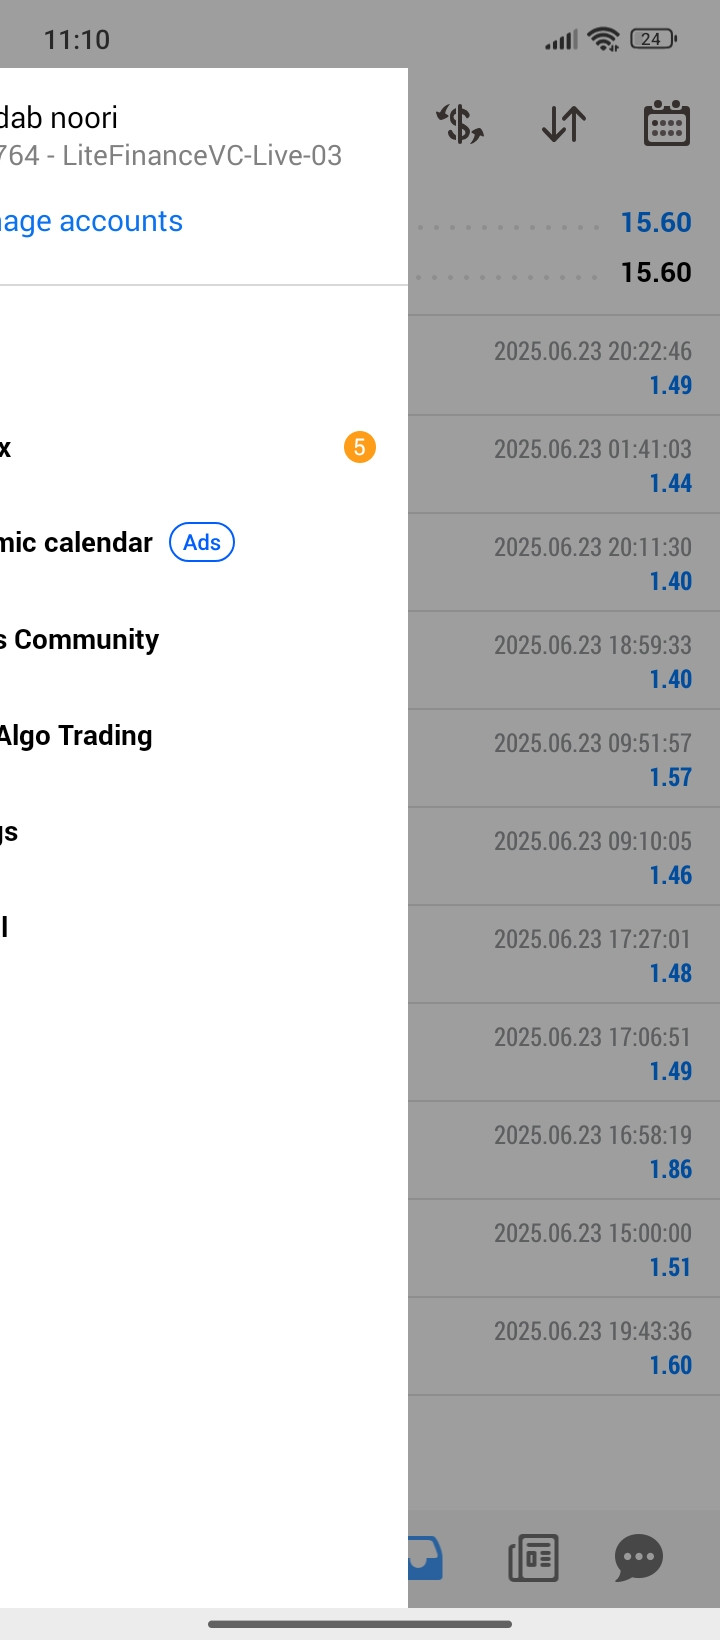Open the blue inbox tray icon

point(425,1557)
